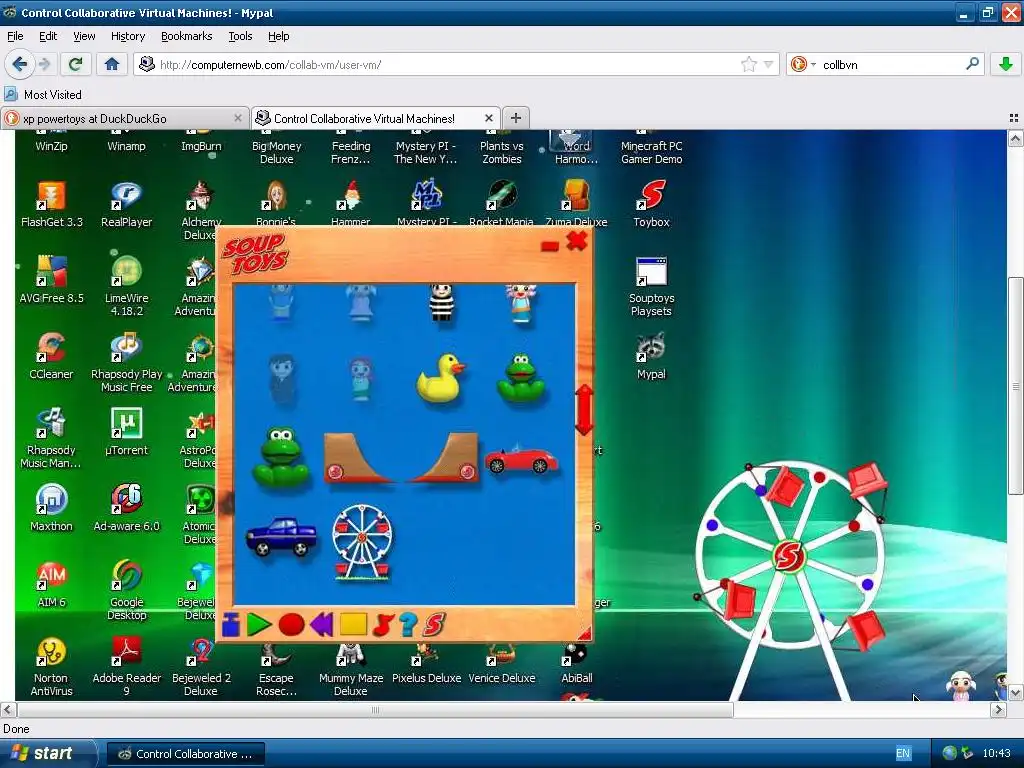Open the Windows start button

(x=48, y=753)
